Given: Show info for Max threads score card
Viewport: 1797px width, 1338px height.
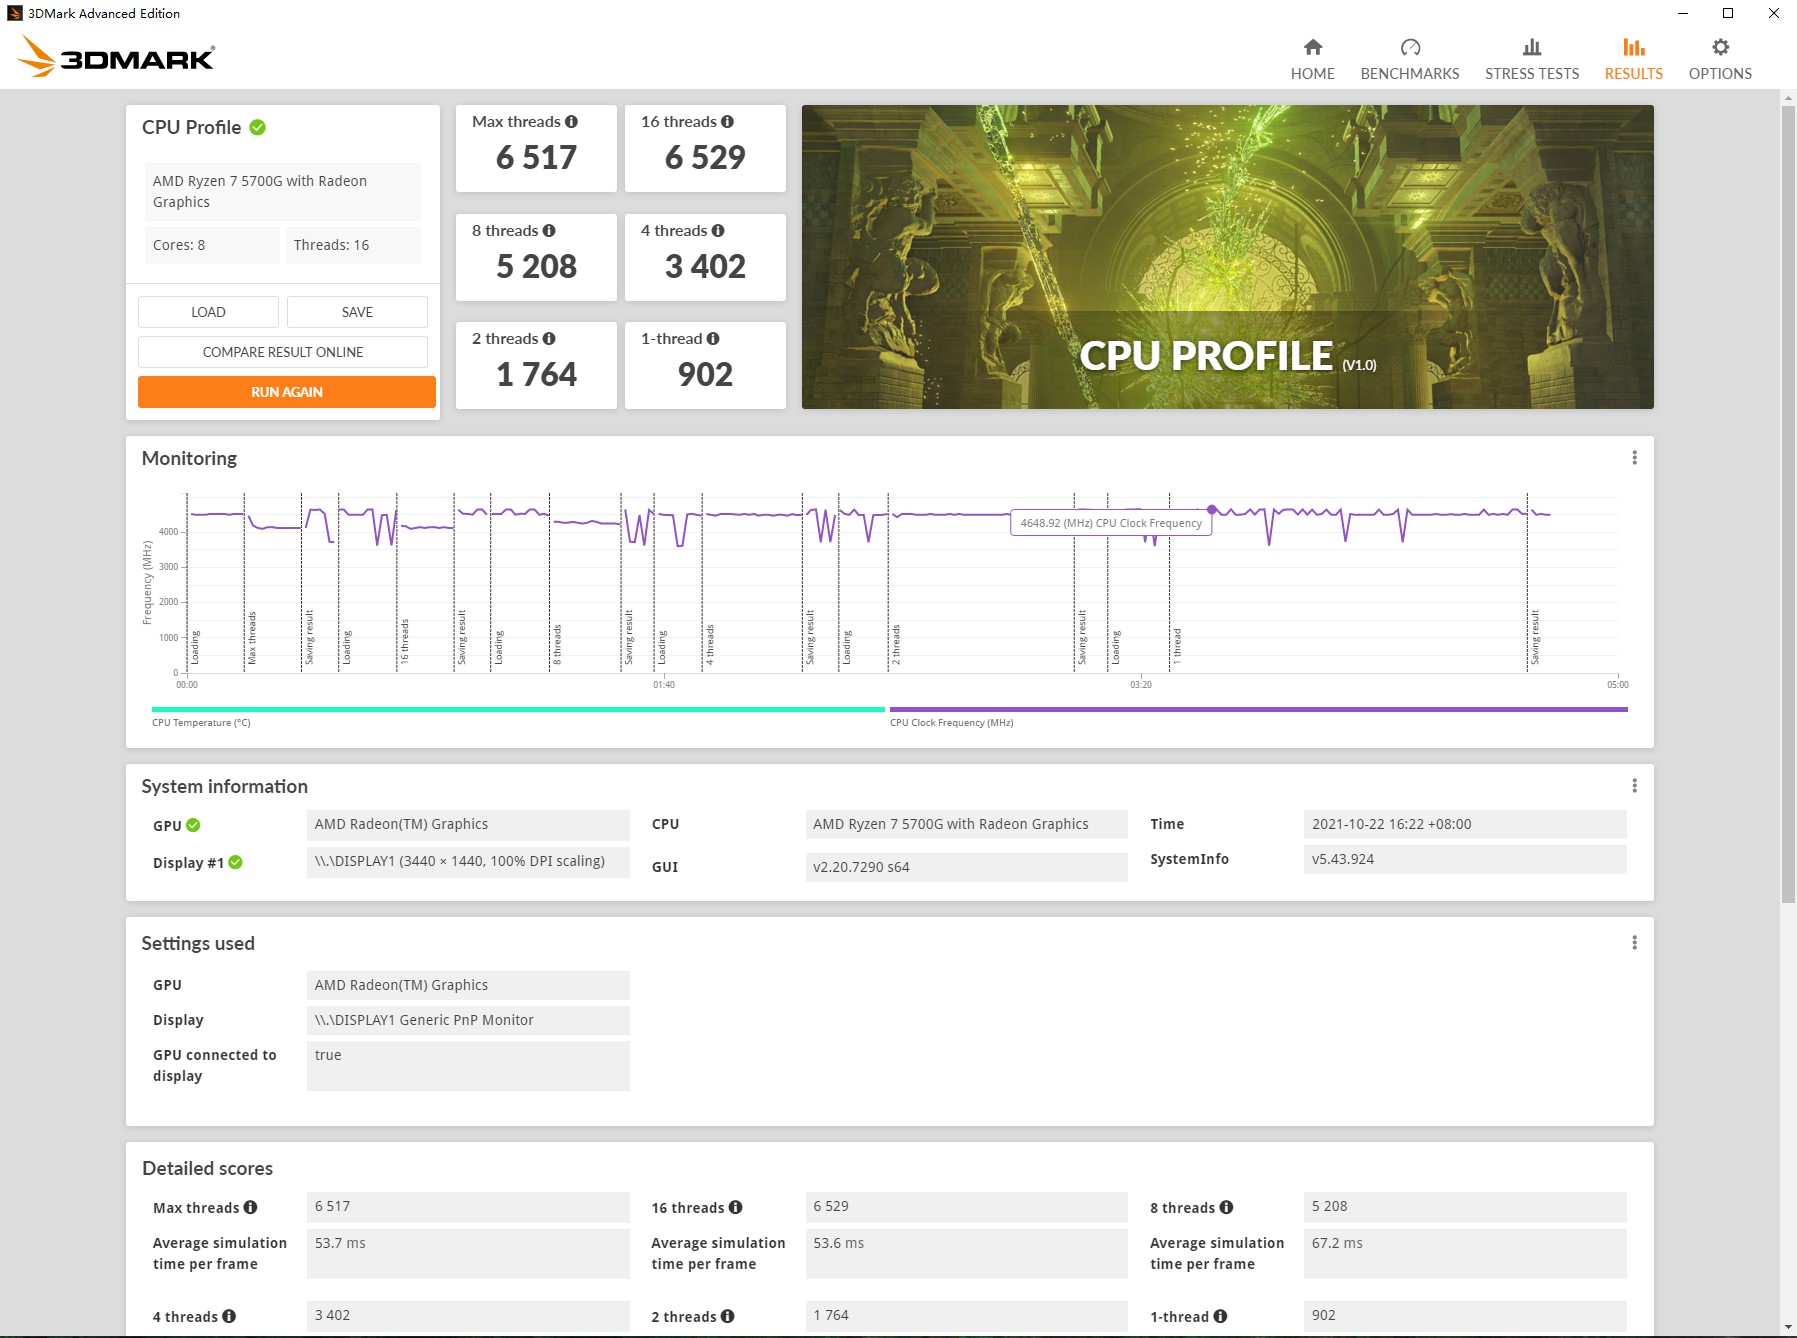Looking at the screenshot, I should 571,122.
